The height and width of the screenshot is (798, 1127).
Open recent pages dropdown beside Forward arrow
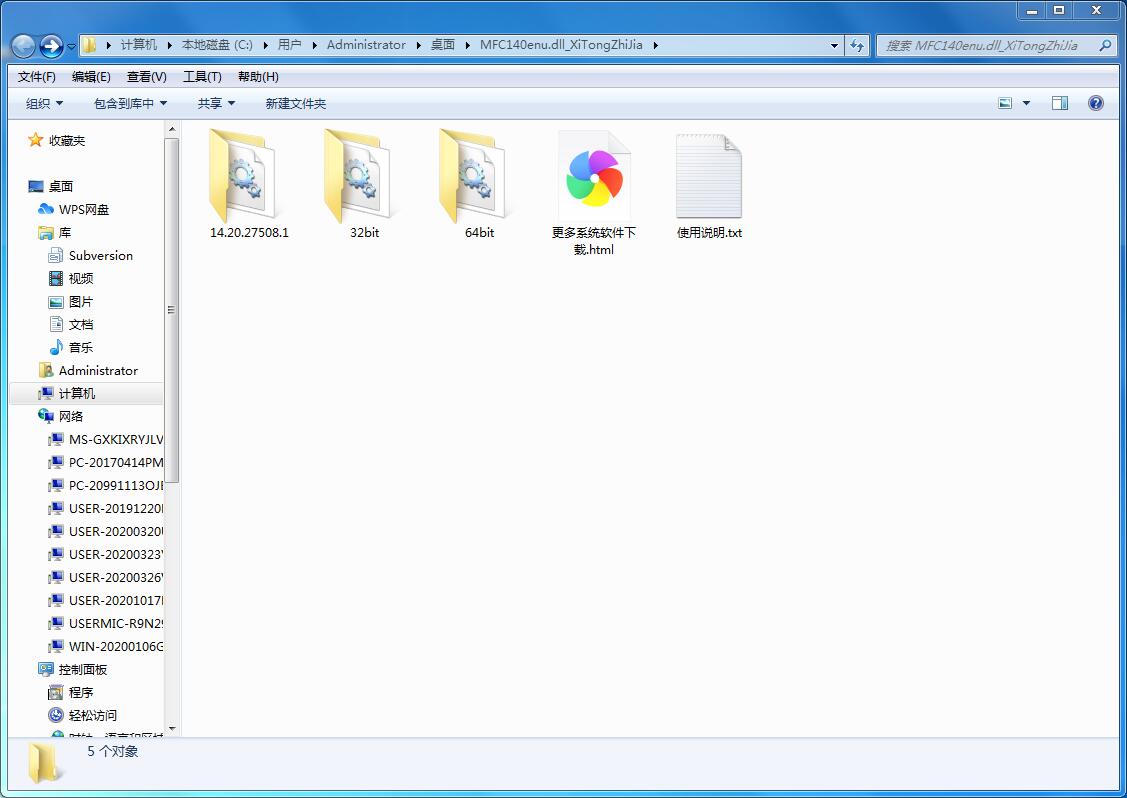click(x=71, y=47)
